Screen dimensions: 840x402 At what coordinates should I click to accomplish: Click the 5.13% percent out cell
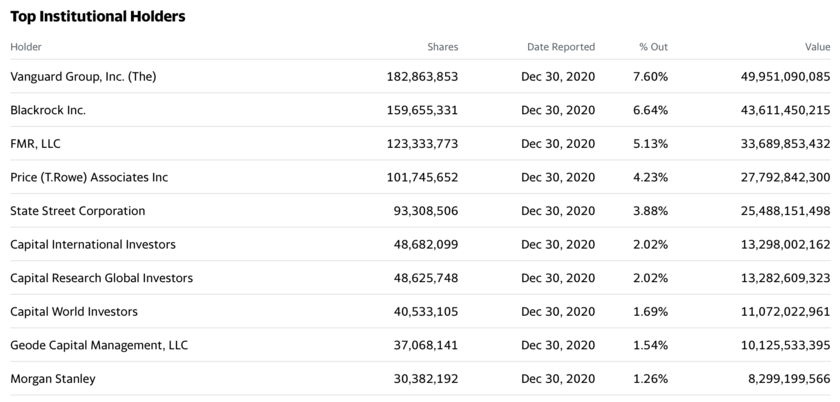click(650, 144)
